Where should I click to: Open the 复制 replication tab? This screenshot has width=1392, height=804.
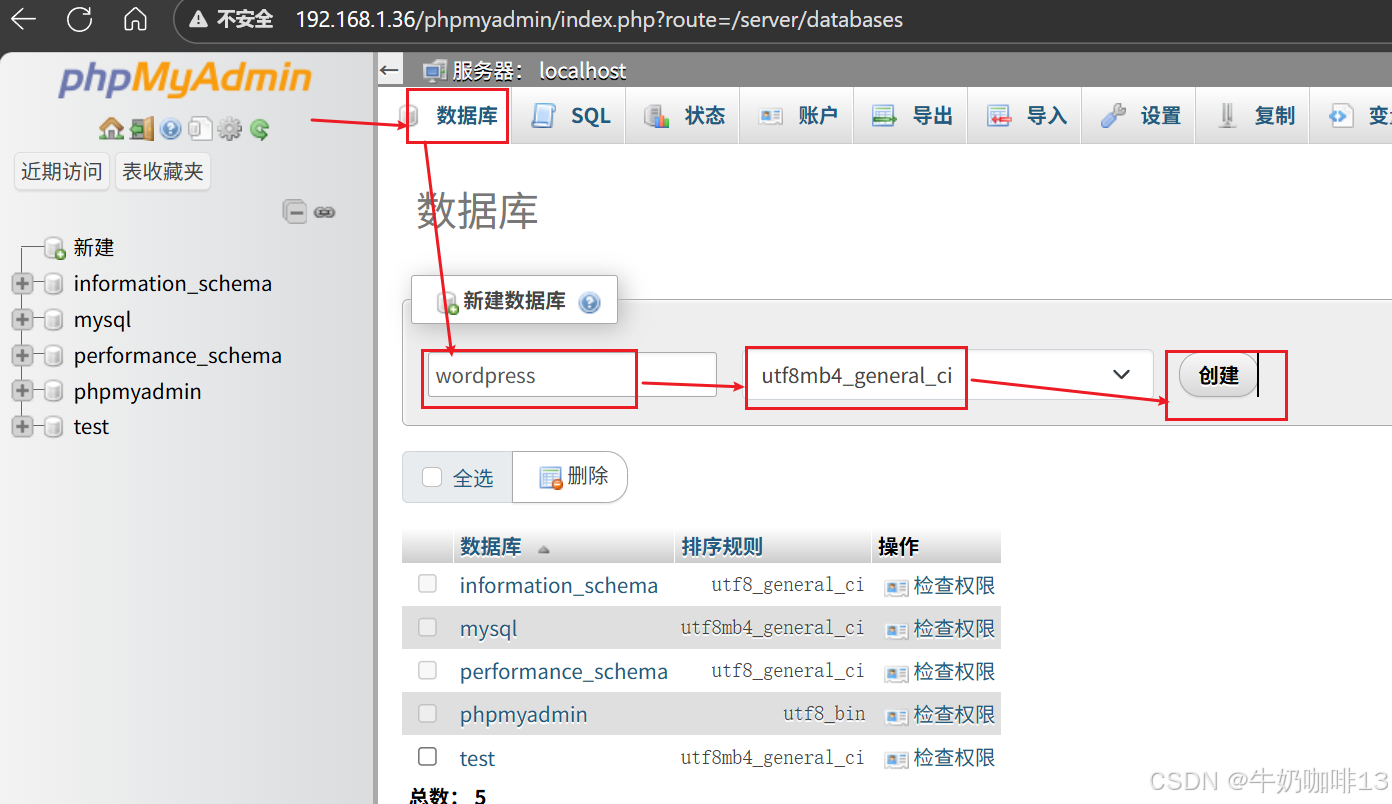pos(1254,116)
